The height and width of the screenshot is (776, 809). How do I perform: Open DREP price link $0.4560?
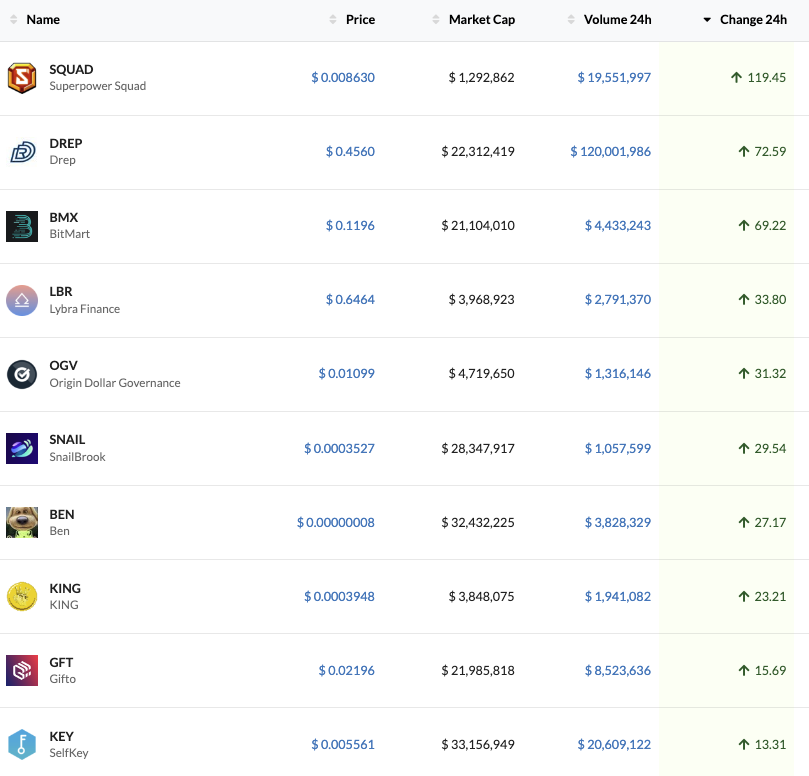[x=350, y=152]
